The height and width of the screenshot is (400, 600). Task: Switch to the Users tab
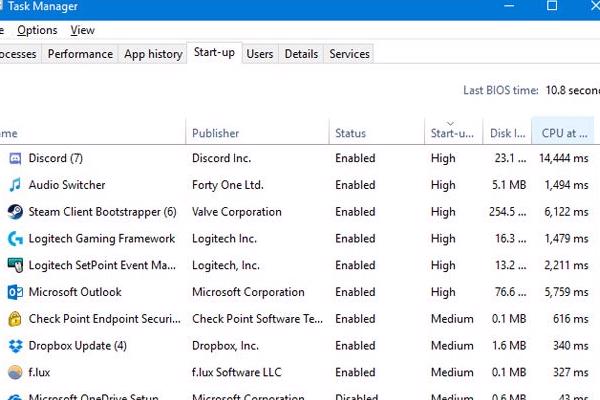click(x=260, y=54)
